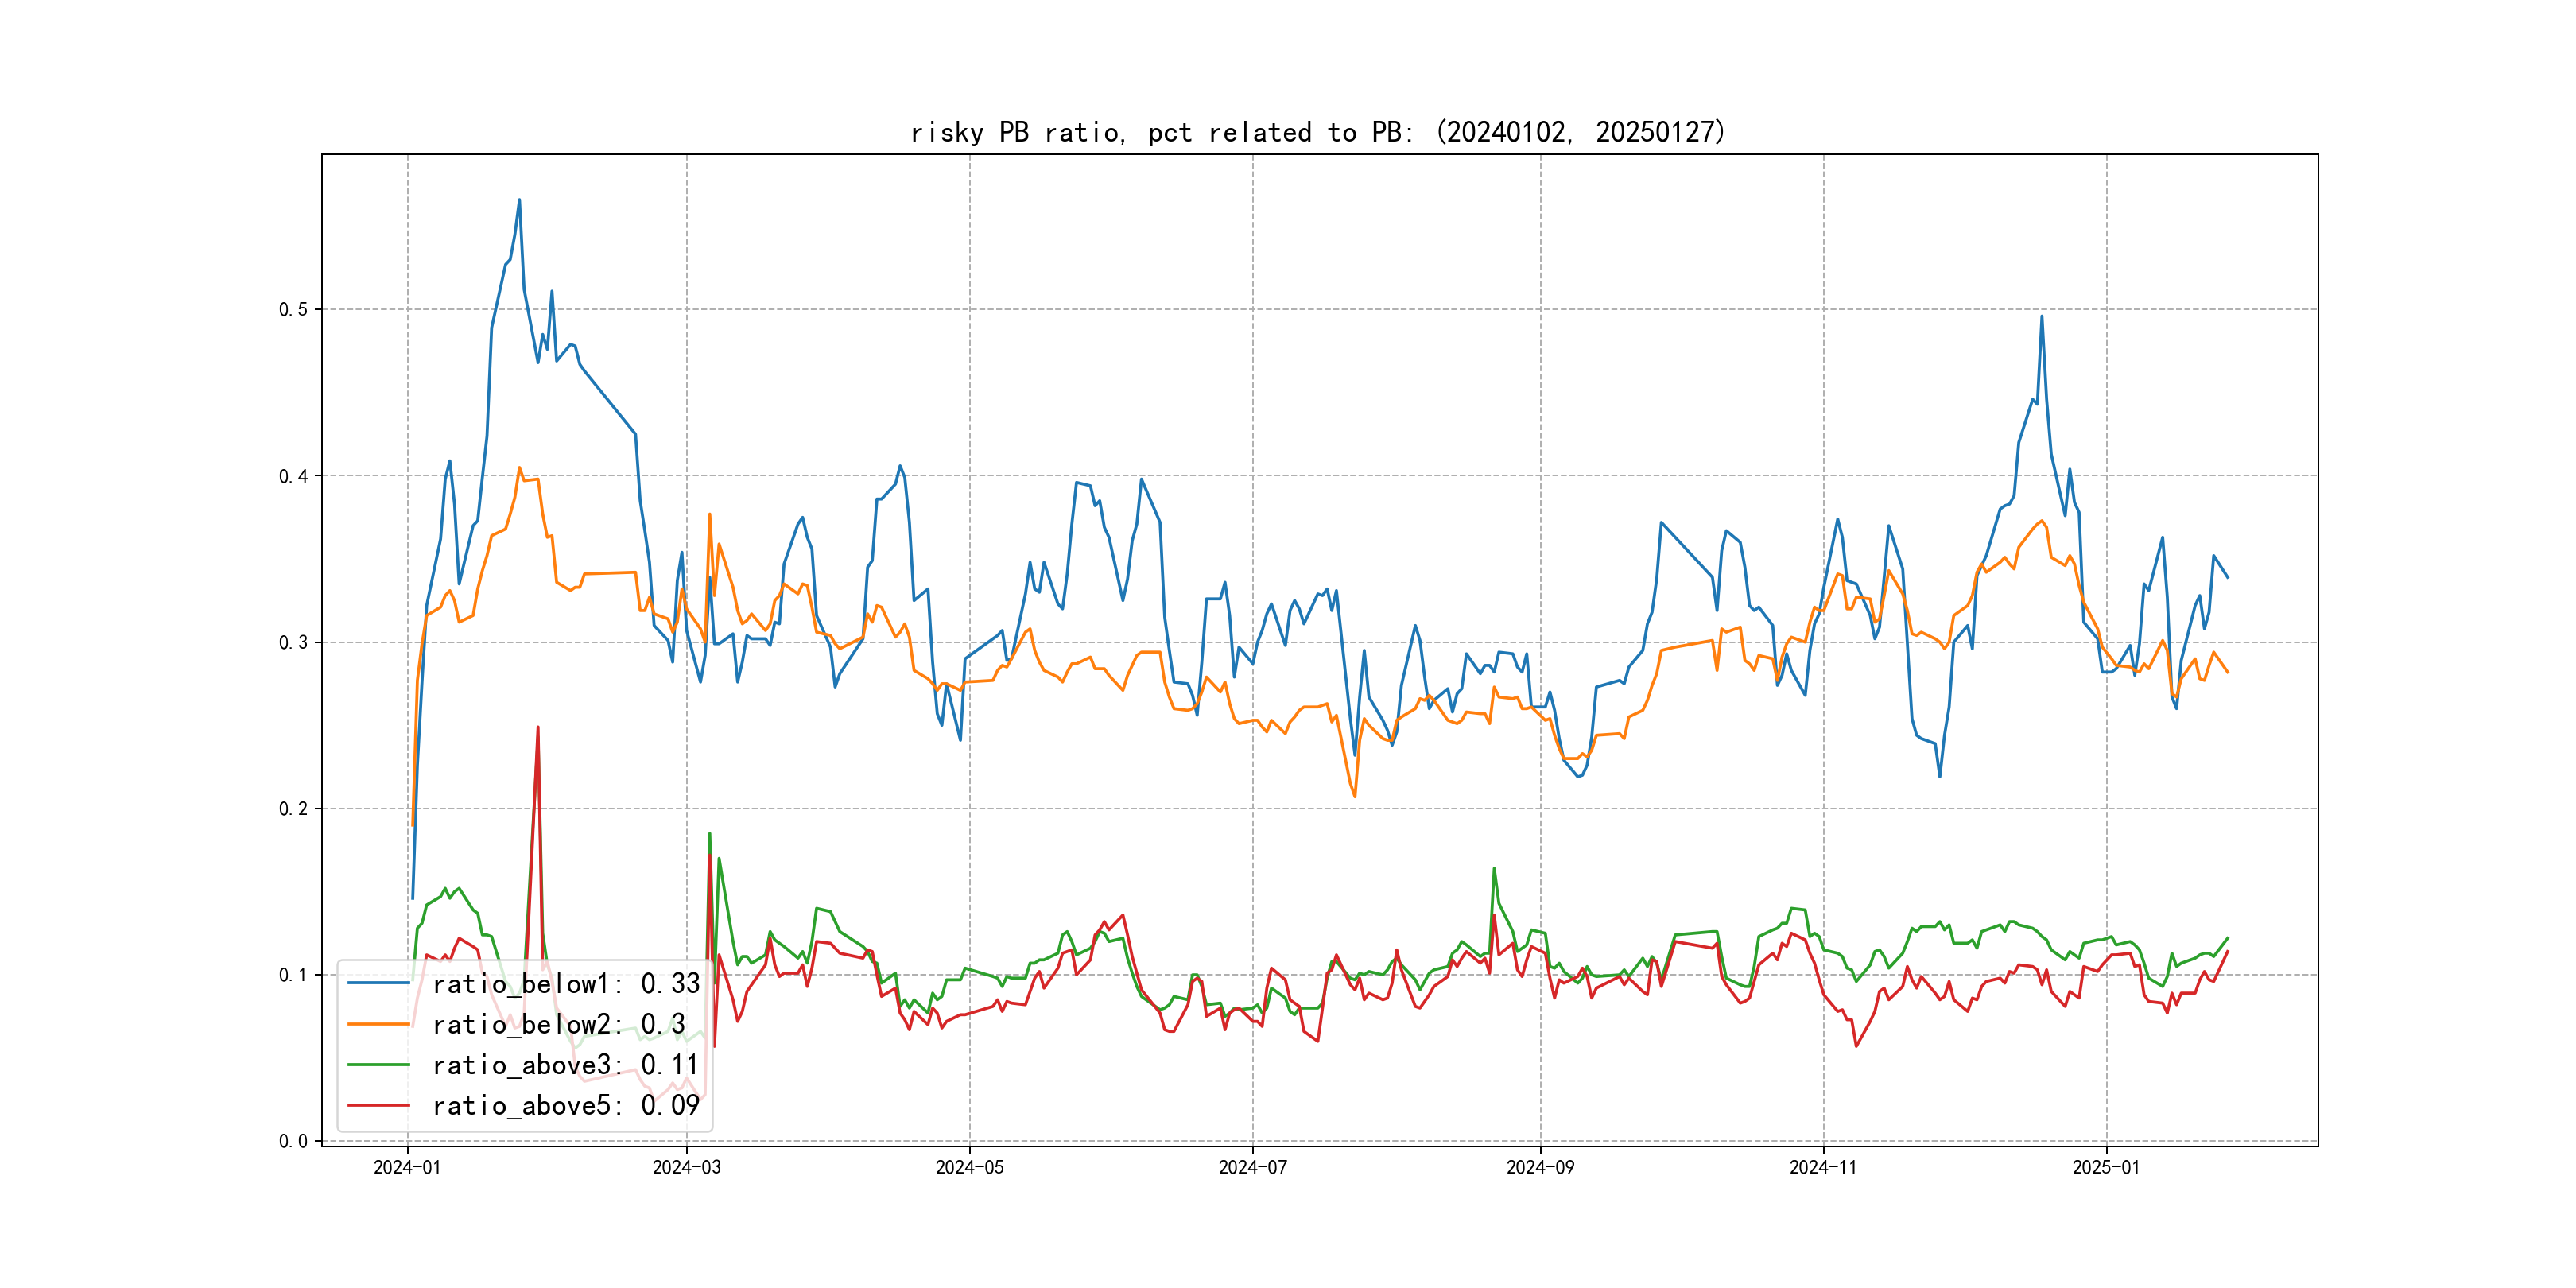Click the 2025-01 x-axis tick label
The image size is (2576, 1288).
pyautogui.click(x=2106, y=1167)
